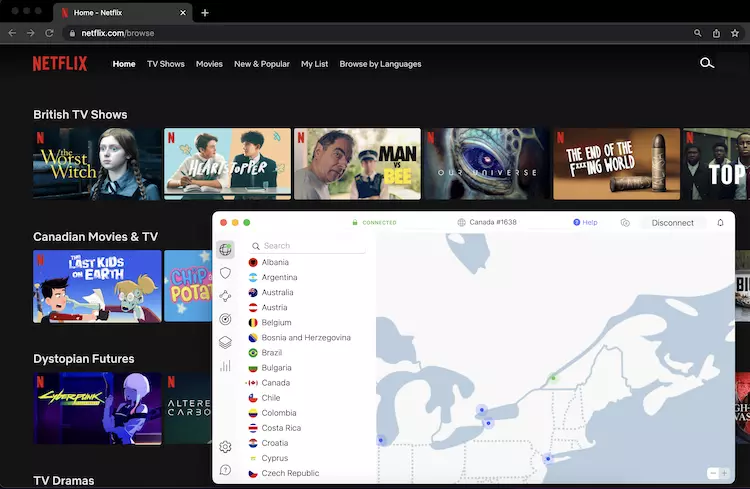750x489 pixels.
Task: Click the globe icon beside Canada #1638
Action: click(x=462, y=222)
